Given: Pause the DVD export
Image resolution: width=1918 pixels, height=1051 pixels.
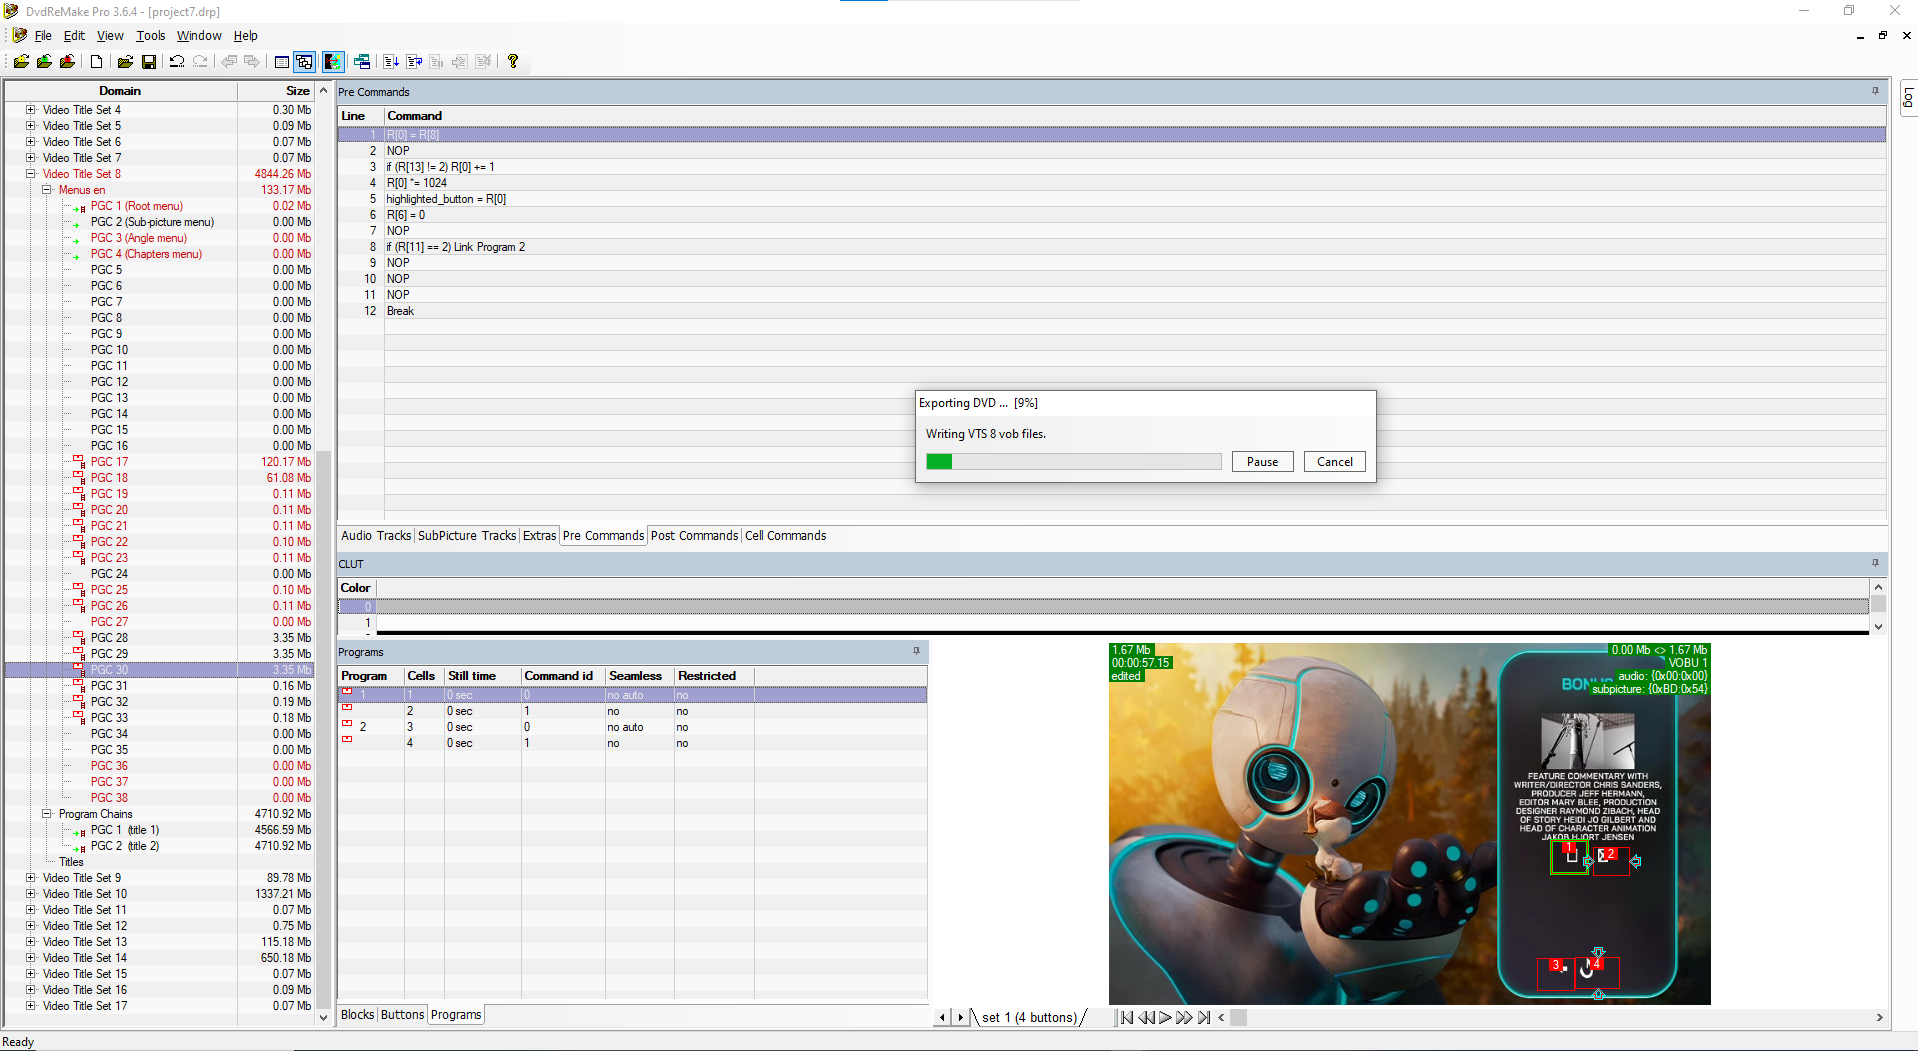Looking at the screenshot, I should coord(1262,462).
